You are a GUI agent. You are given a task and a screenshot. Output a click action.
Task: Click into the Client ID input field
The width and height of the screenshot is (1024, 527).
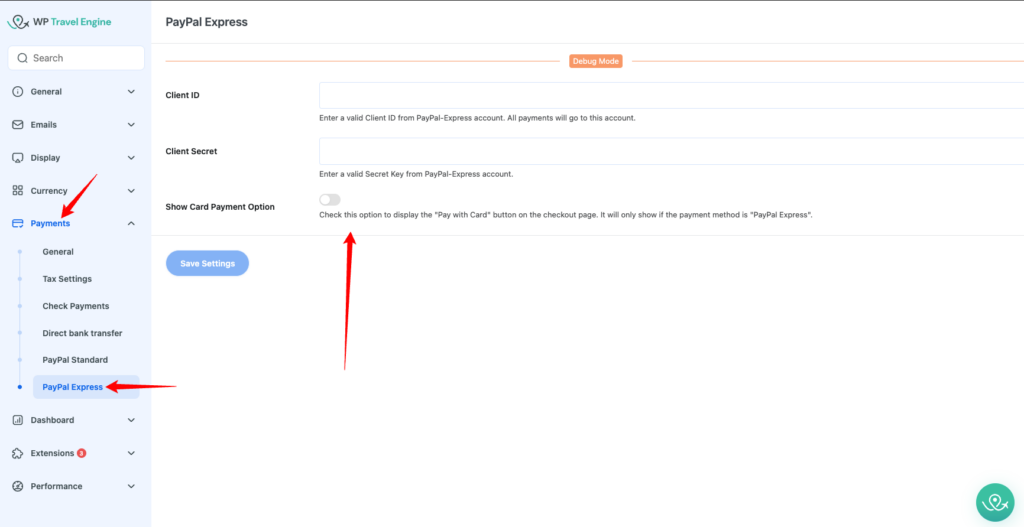click(671, 95)
